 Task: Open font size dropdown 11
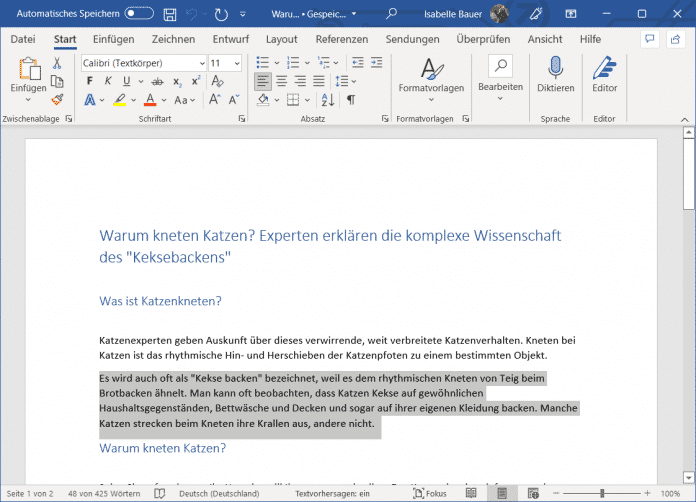click(237, 63)
